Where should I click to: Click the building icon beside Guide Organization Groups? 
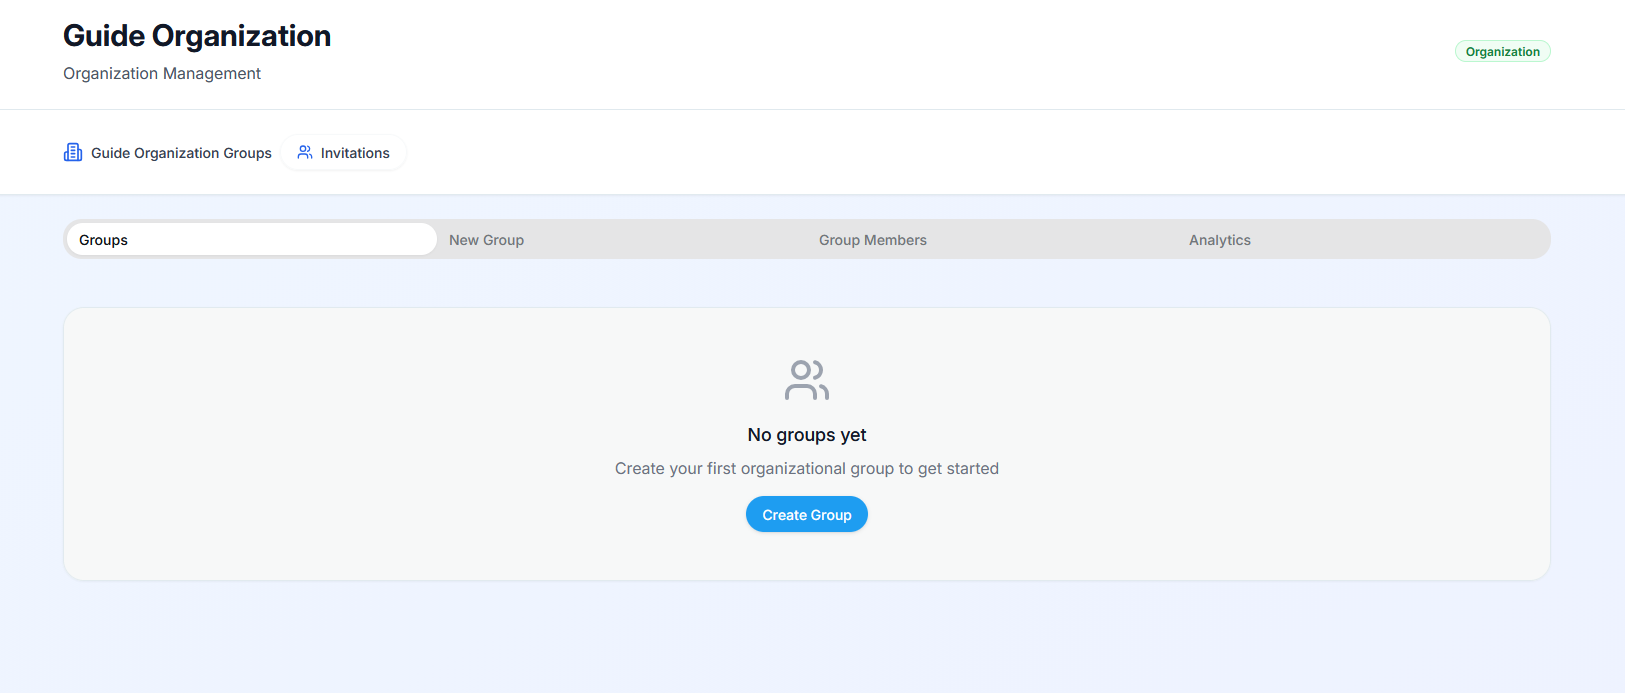(x=73, y=152)
